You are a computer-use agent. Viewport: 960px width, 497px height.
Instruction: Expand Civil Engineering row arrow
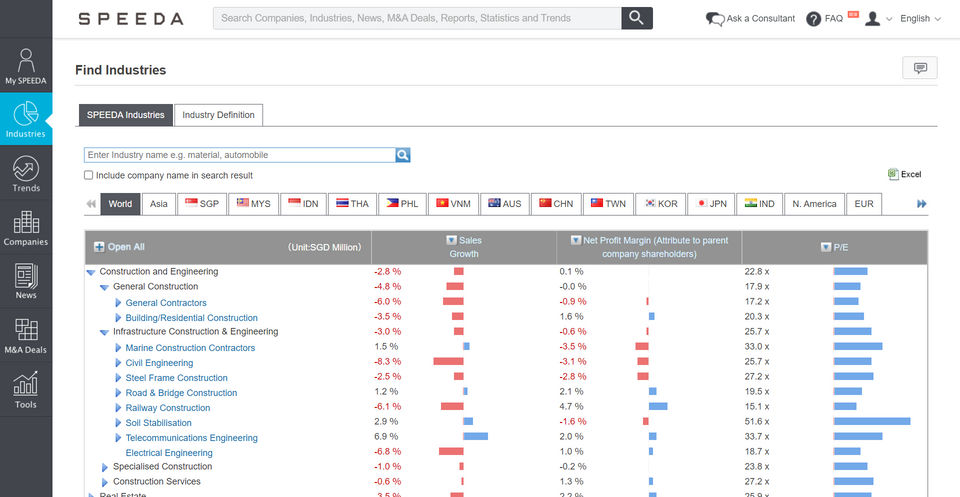[x=118, y=363]
